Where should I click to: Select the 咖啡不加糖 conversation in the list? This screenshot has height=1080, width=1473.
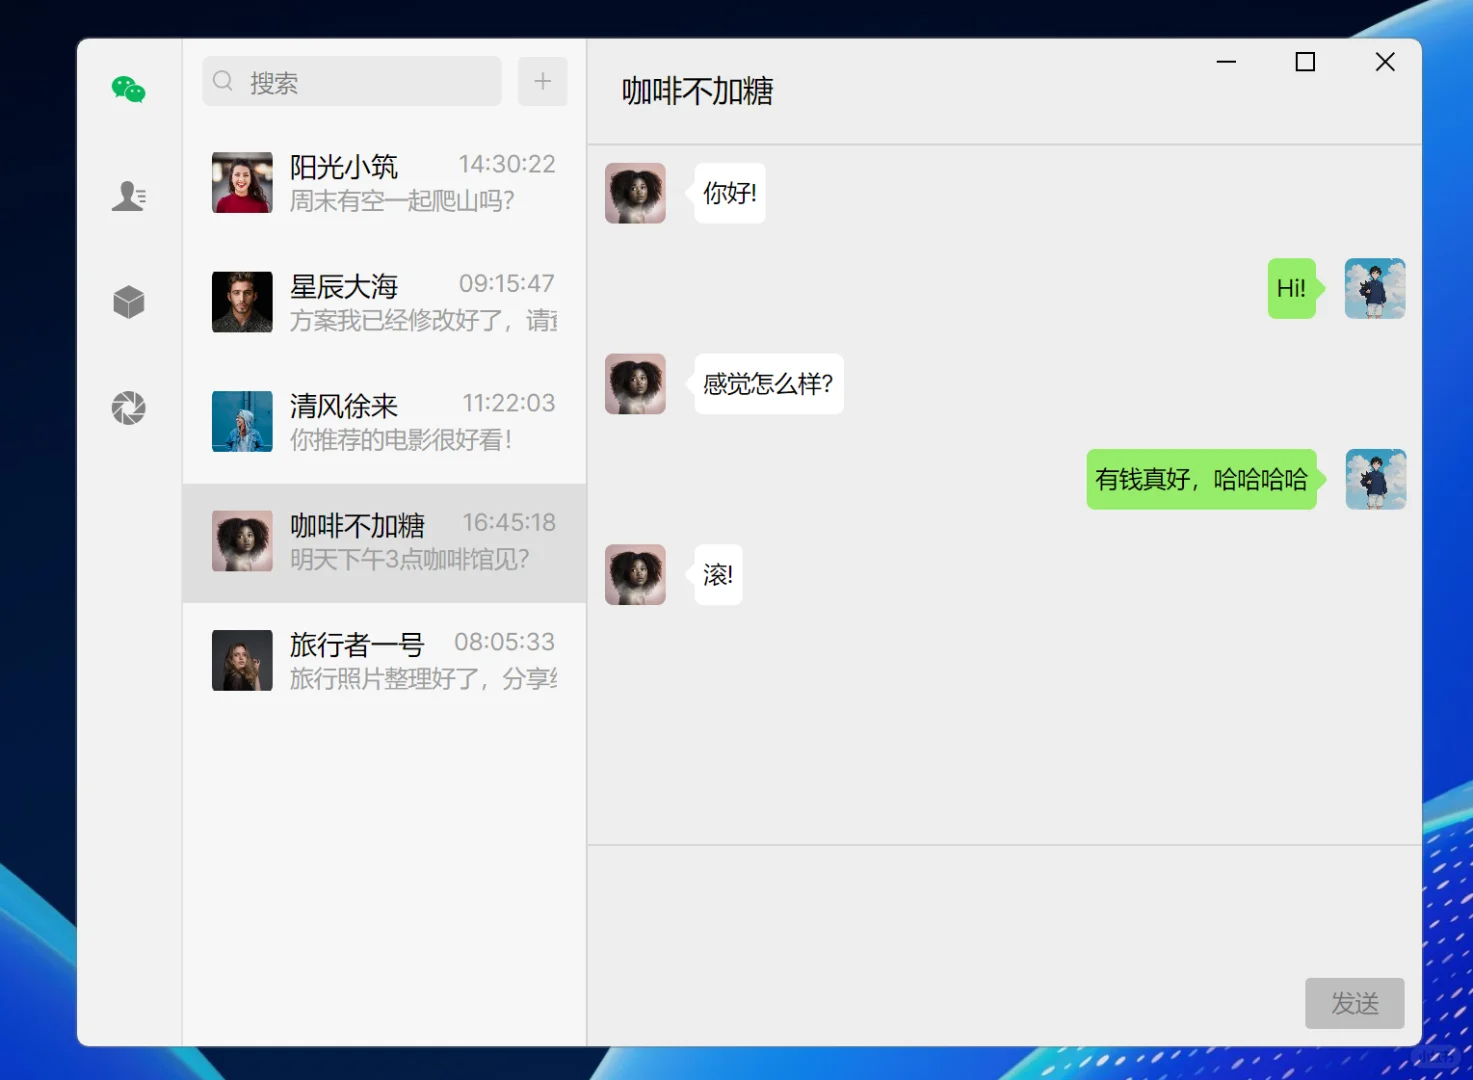tap(384, 542)
